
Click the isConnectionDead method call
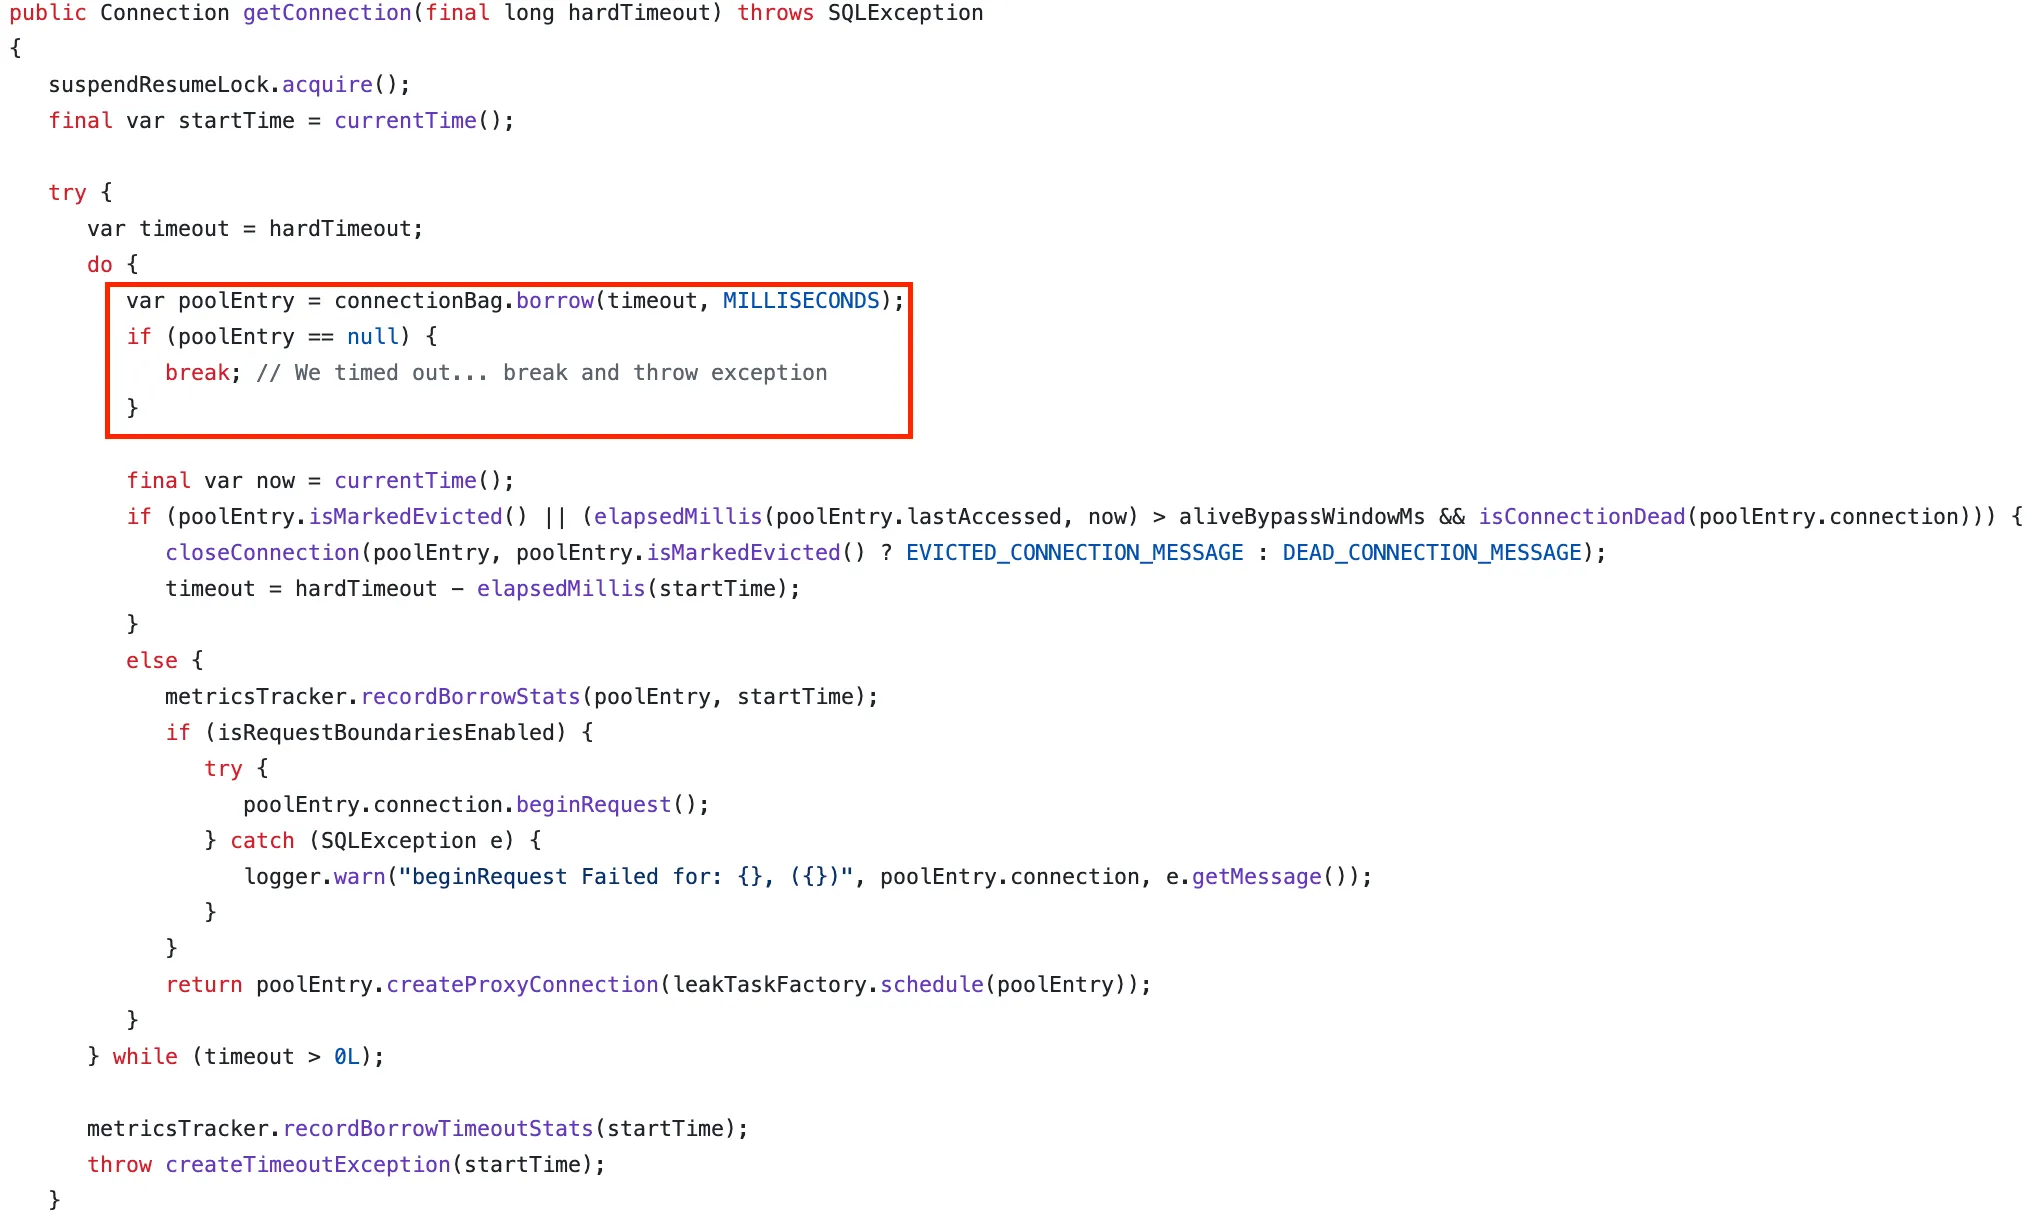tap(1581, 517)
